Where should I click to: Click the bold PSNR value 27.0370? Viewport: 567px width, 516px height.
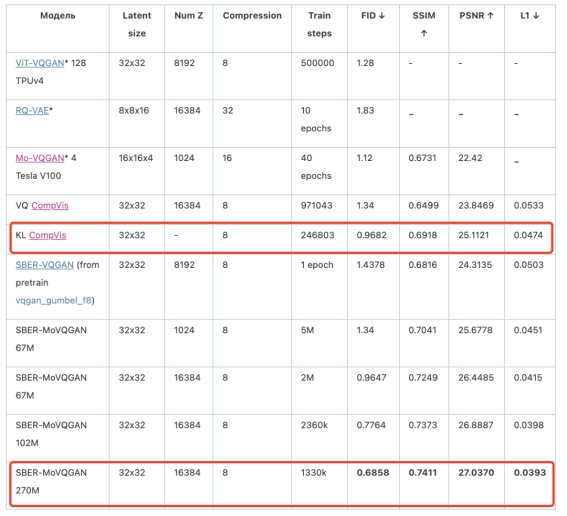pyautogui.click(x=476, y=473)
